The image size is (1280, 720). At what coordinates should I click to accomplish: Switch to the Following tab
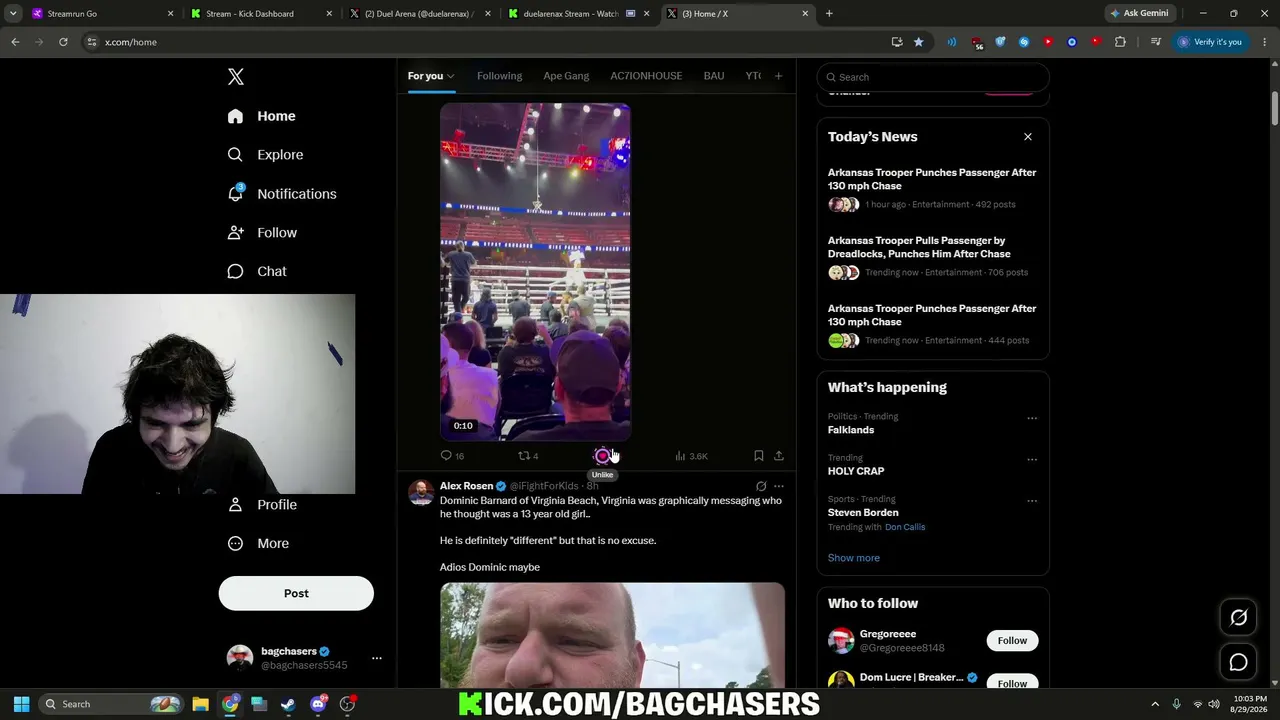pos(499,76)
